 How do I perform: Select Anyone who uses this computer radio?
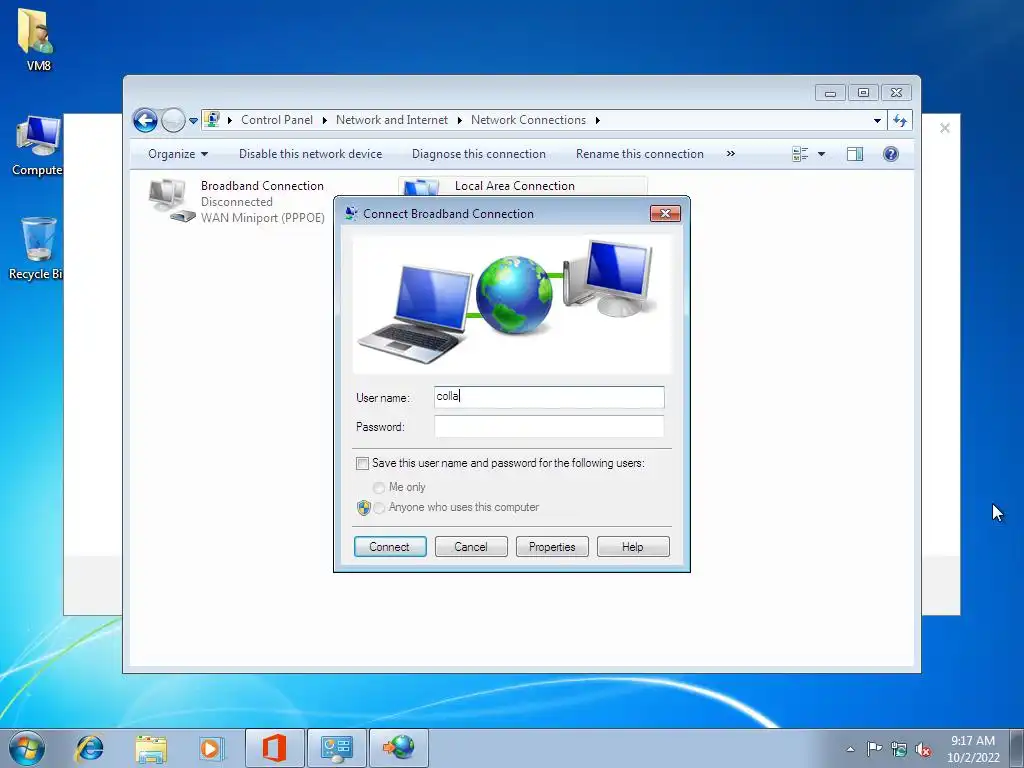point(379,508)
